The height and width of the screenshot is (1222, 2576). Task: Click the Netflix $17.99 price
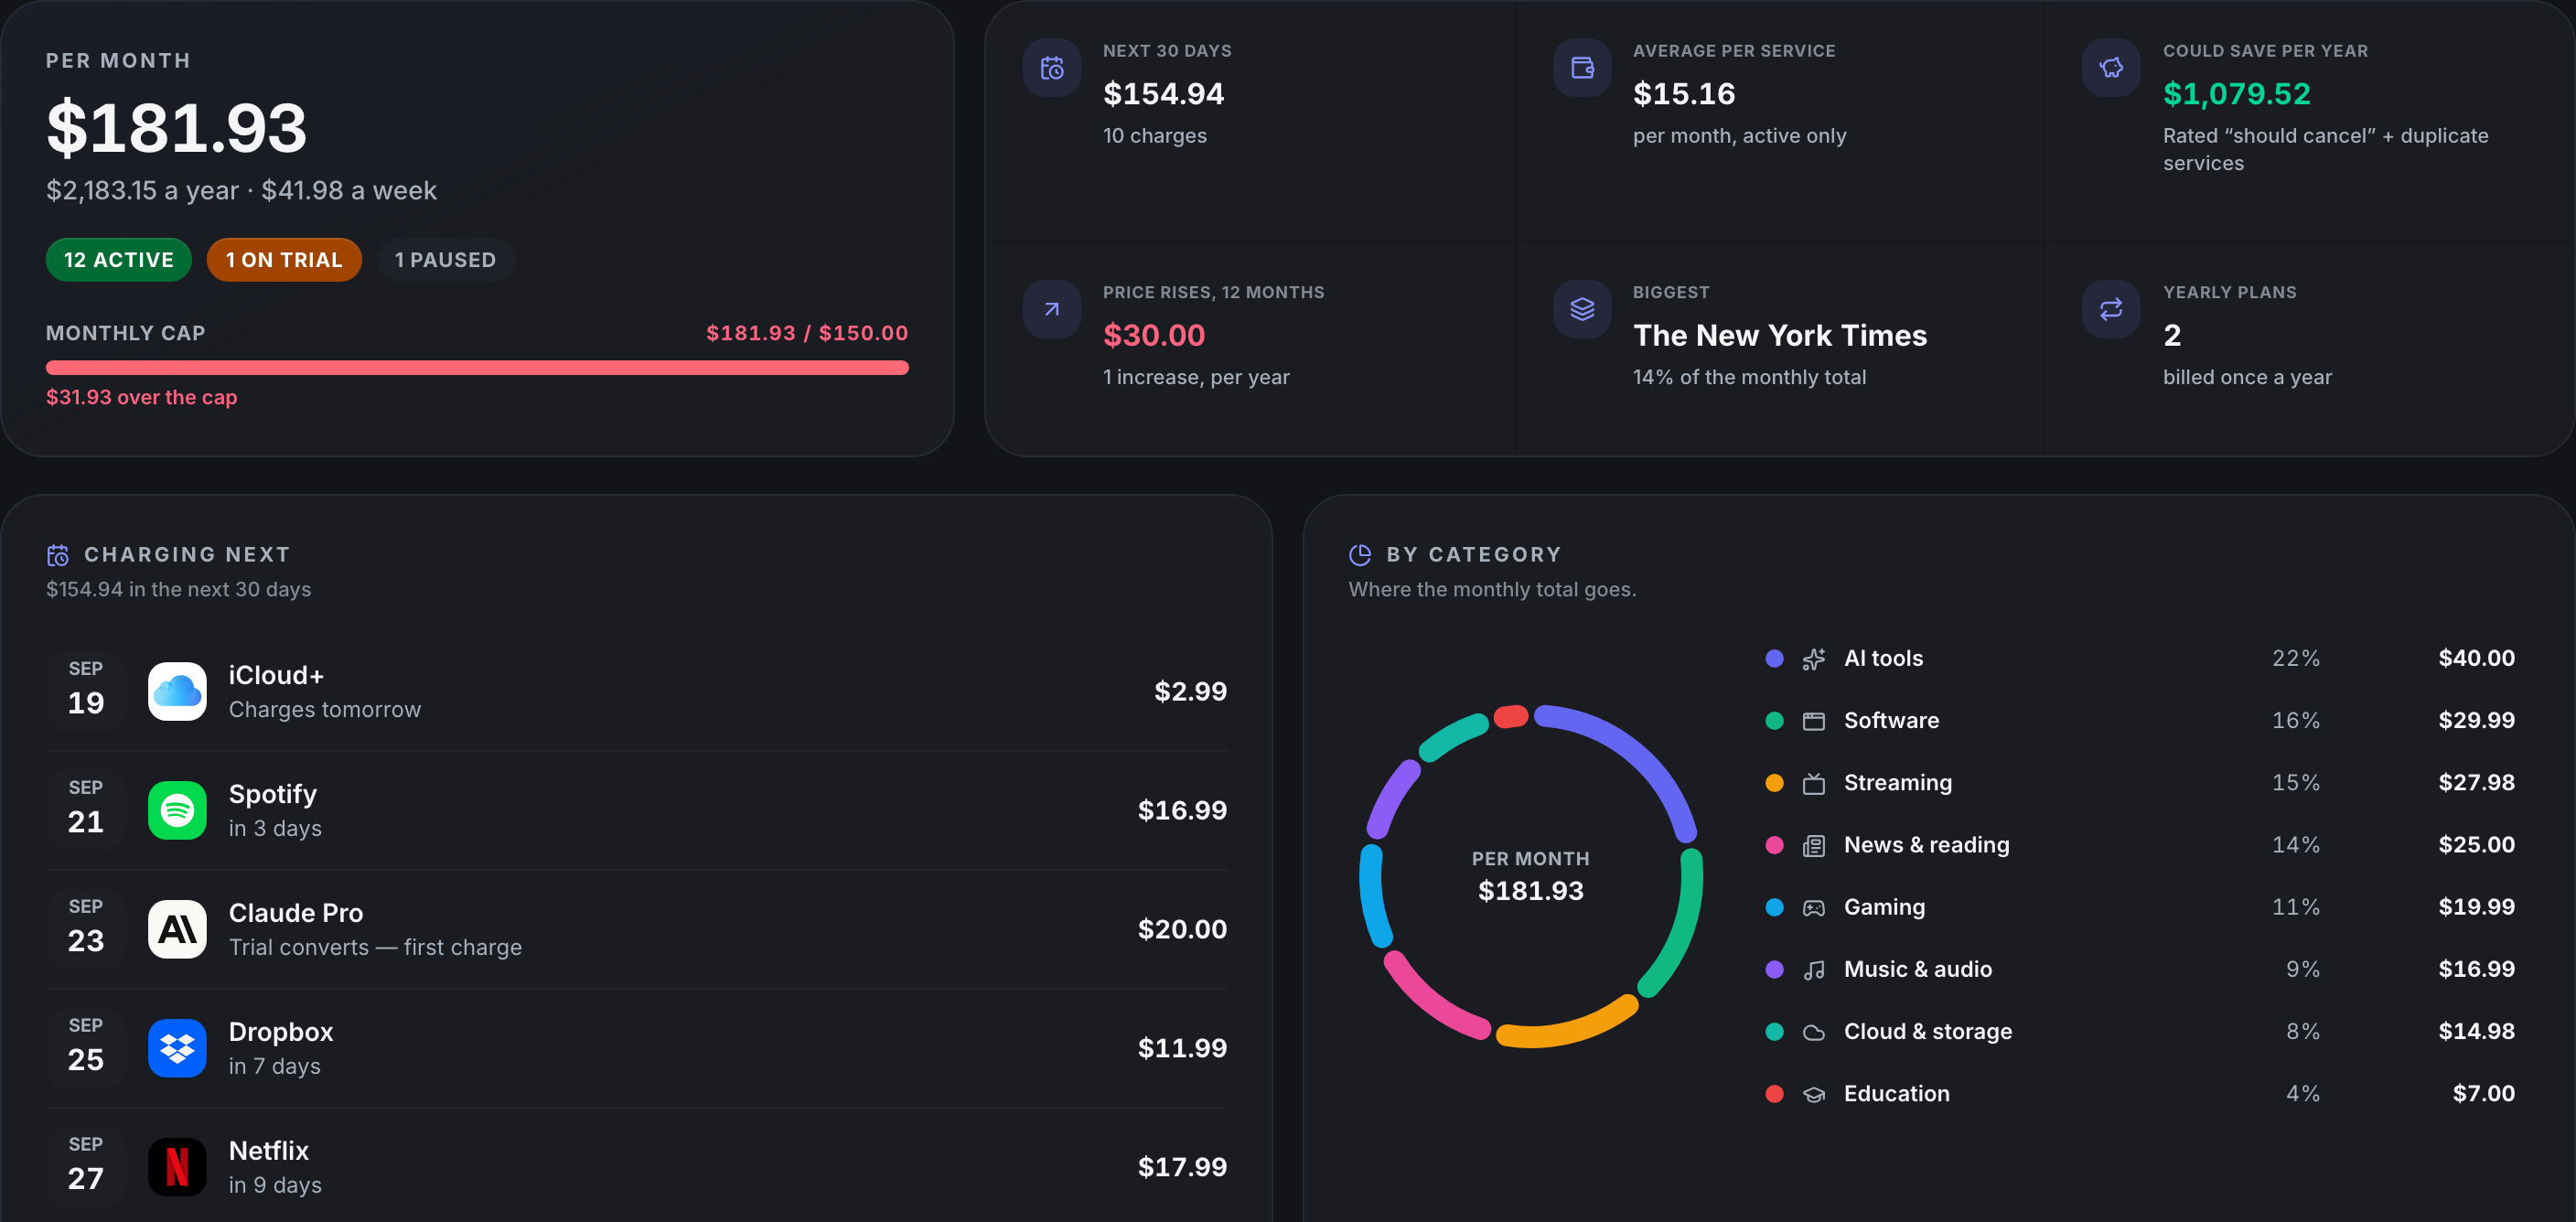1182,1167
